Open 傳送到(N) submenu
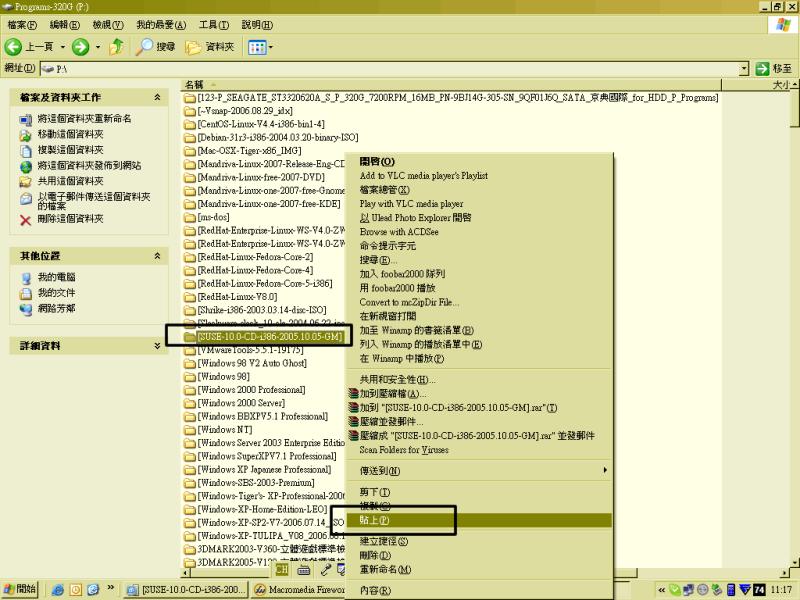This screenshot has height=600, width=800. click(479, 470)
